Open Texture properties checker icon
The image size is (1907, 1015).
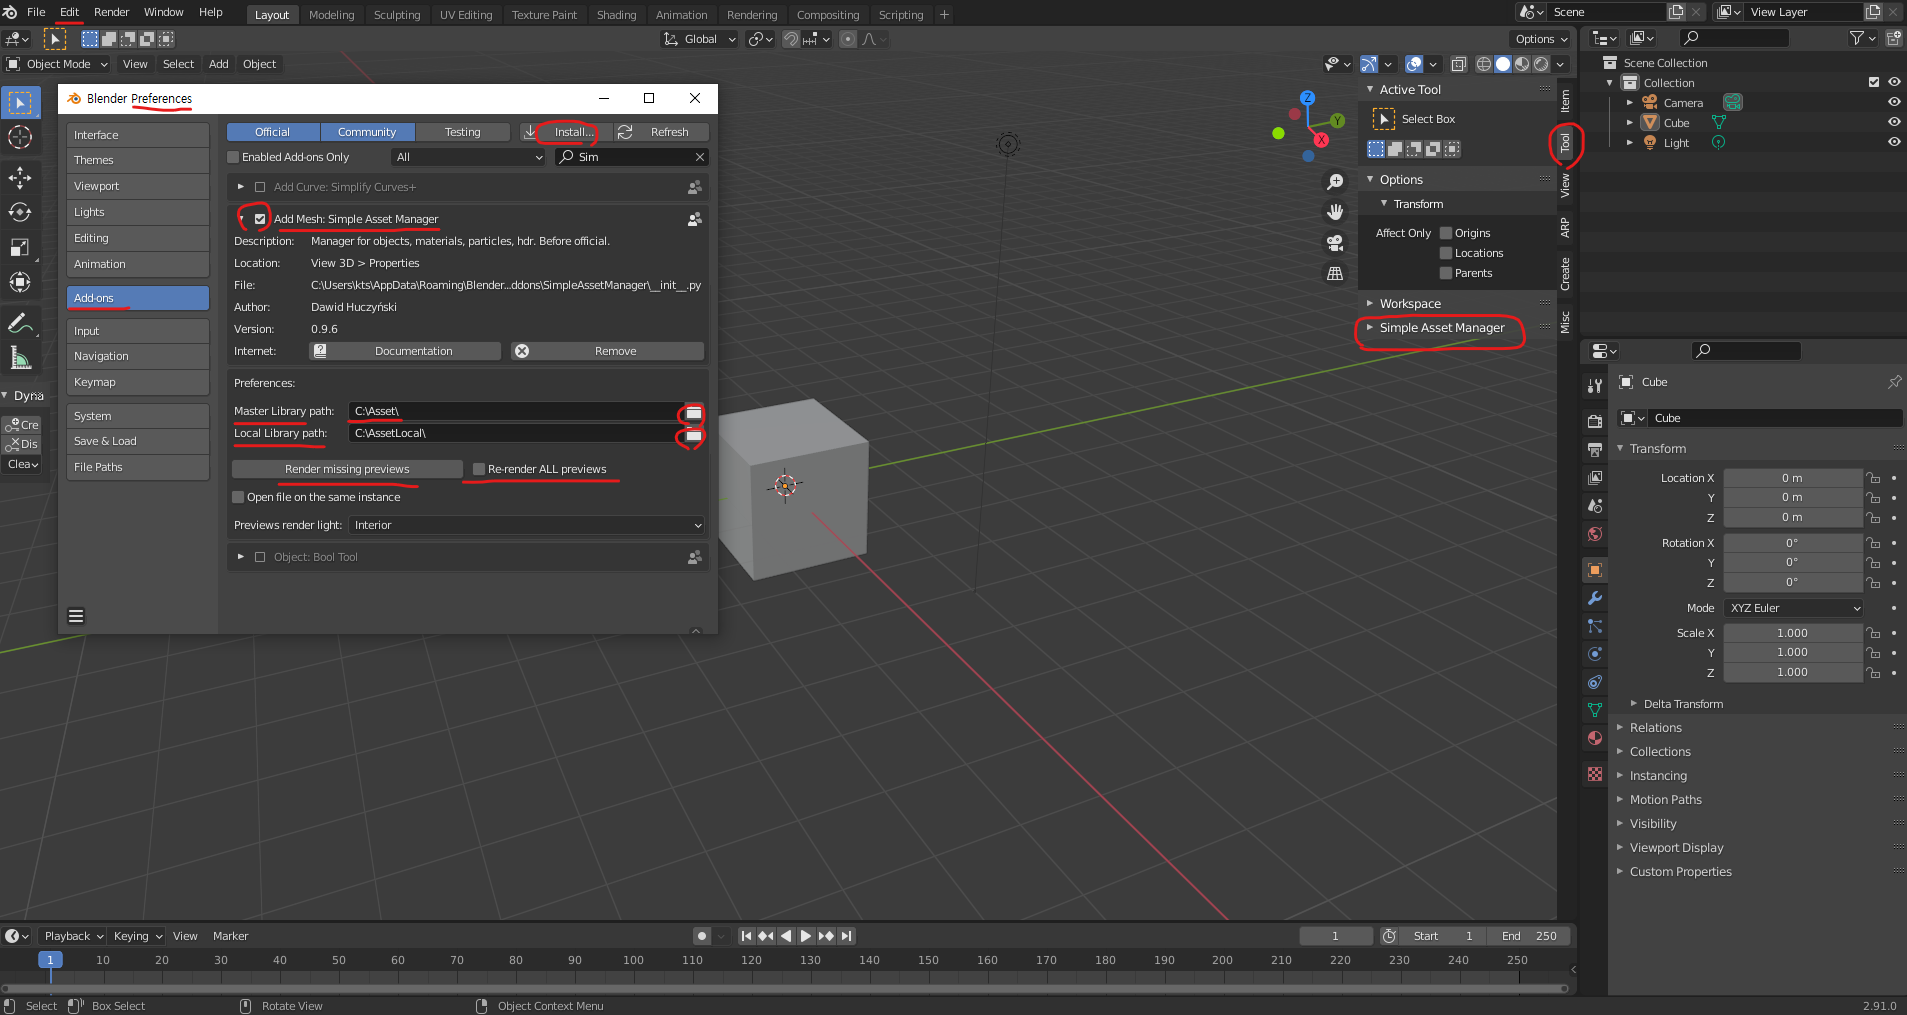point(1595,774)
